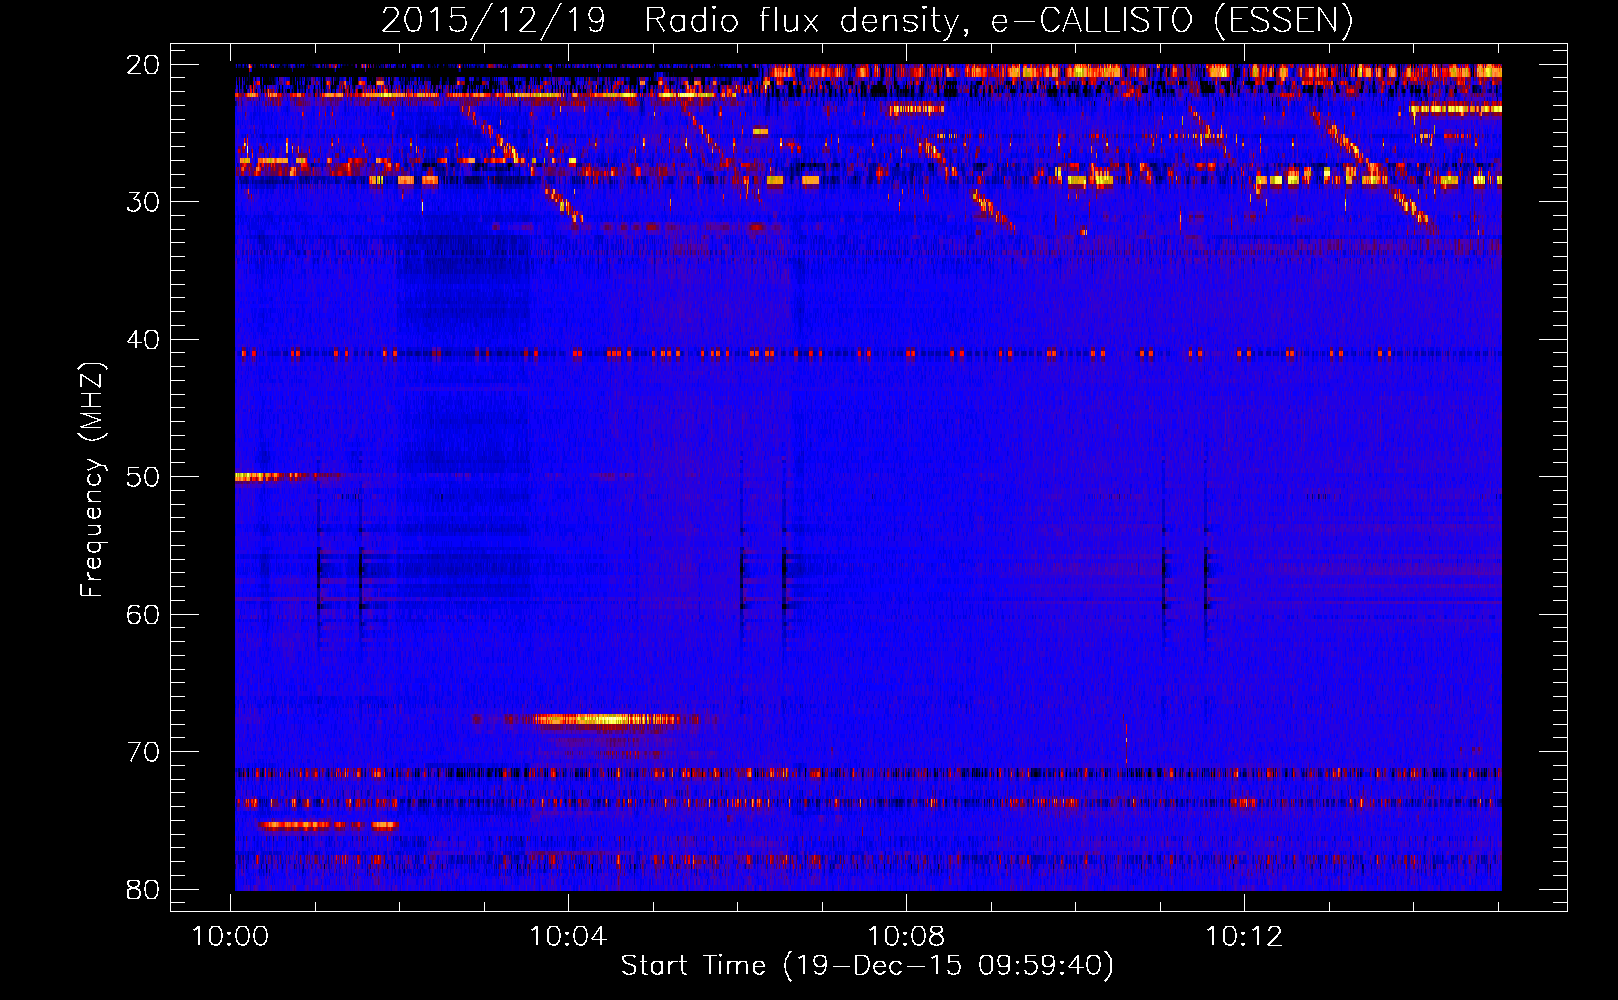Click the plot title with e-CALLISTO (ESSEN)
This screenshot has width=1618, height=1000.
[867, 20]
